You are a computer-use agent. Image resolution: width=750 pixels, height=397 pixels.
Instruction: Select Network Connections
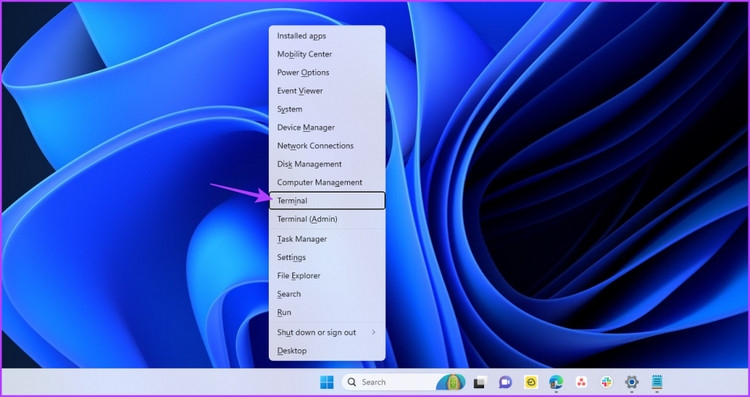coord(327,145)
